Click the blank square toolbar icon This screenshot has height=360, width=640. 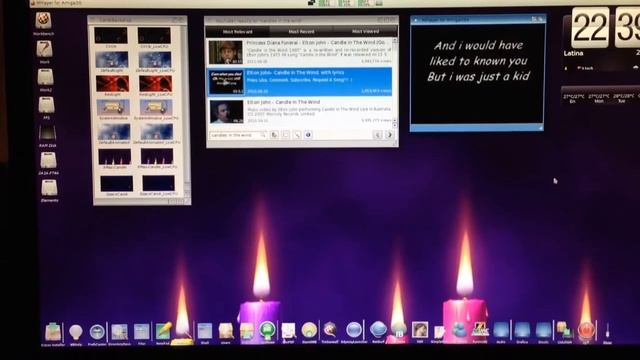click(286, 135)
